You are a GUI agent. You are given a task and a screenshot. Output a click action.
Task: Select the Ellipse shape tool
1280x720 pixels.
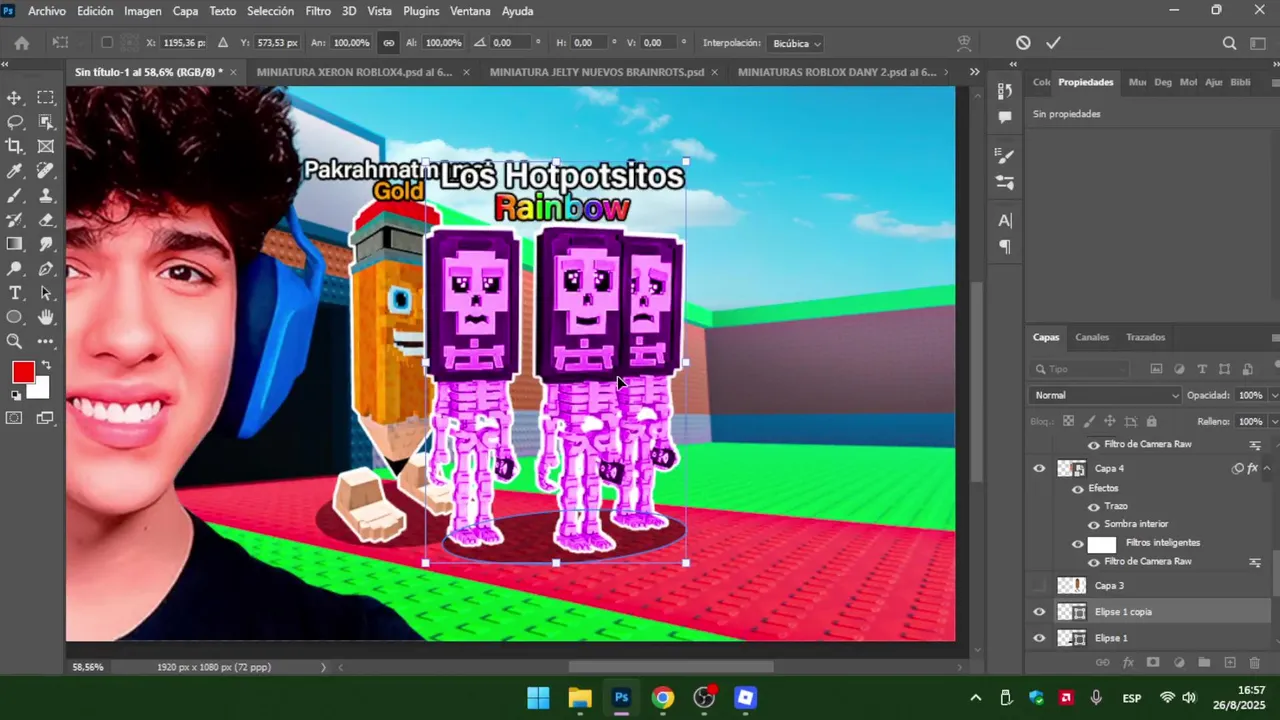15,317
